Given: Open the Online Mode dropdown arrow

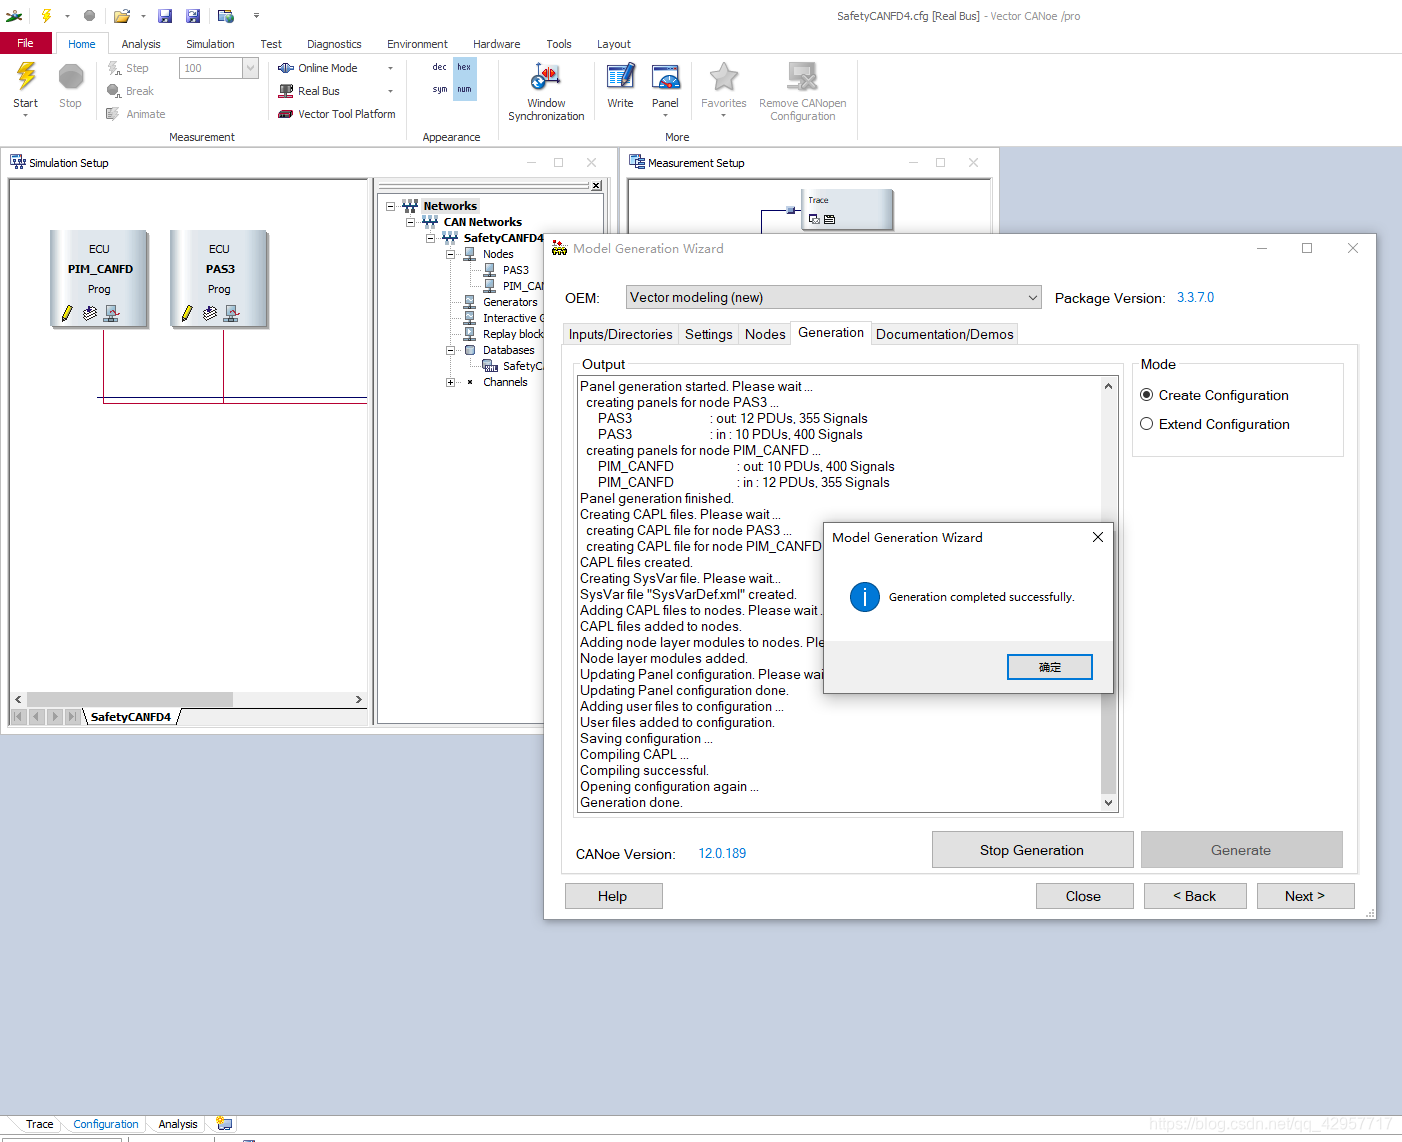Looking at the screenshot, I should click(390, 68).
